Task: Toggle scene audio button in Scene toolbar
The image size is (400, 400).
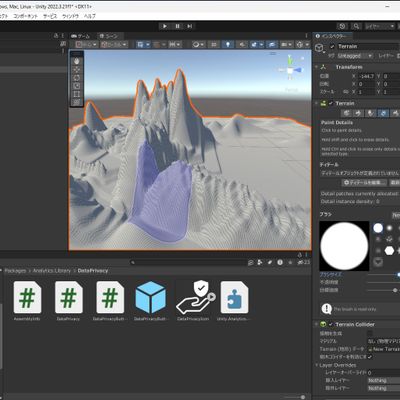Action: pos(242,44)
